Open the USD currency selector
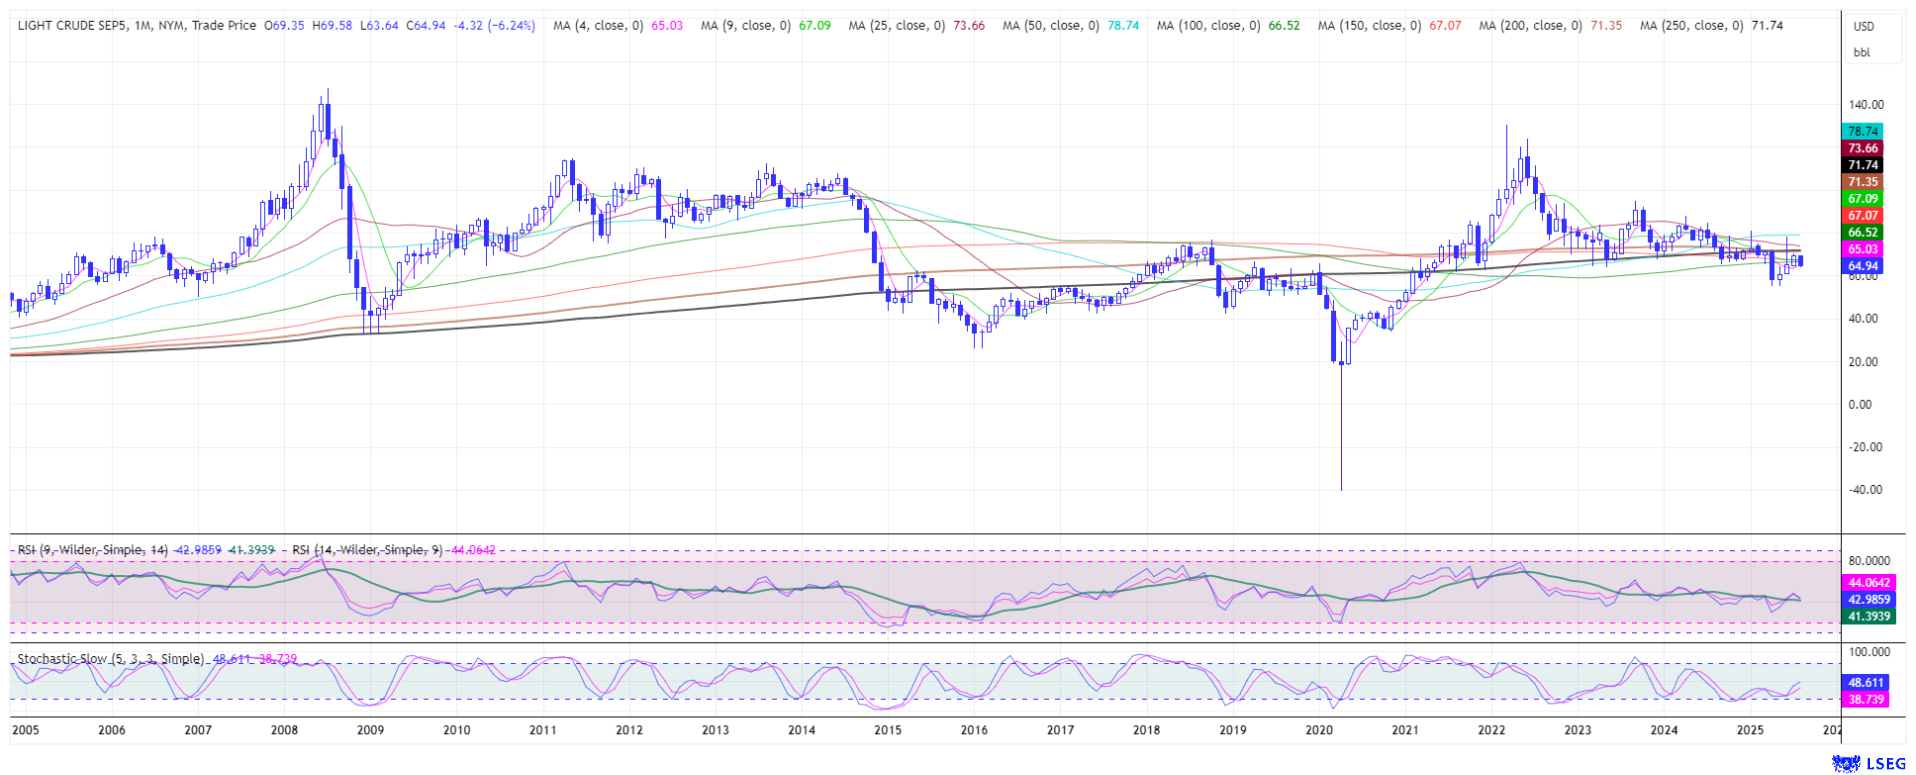The height and width of the screenshot is (775, 1916). click(1863, 27)
